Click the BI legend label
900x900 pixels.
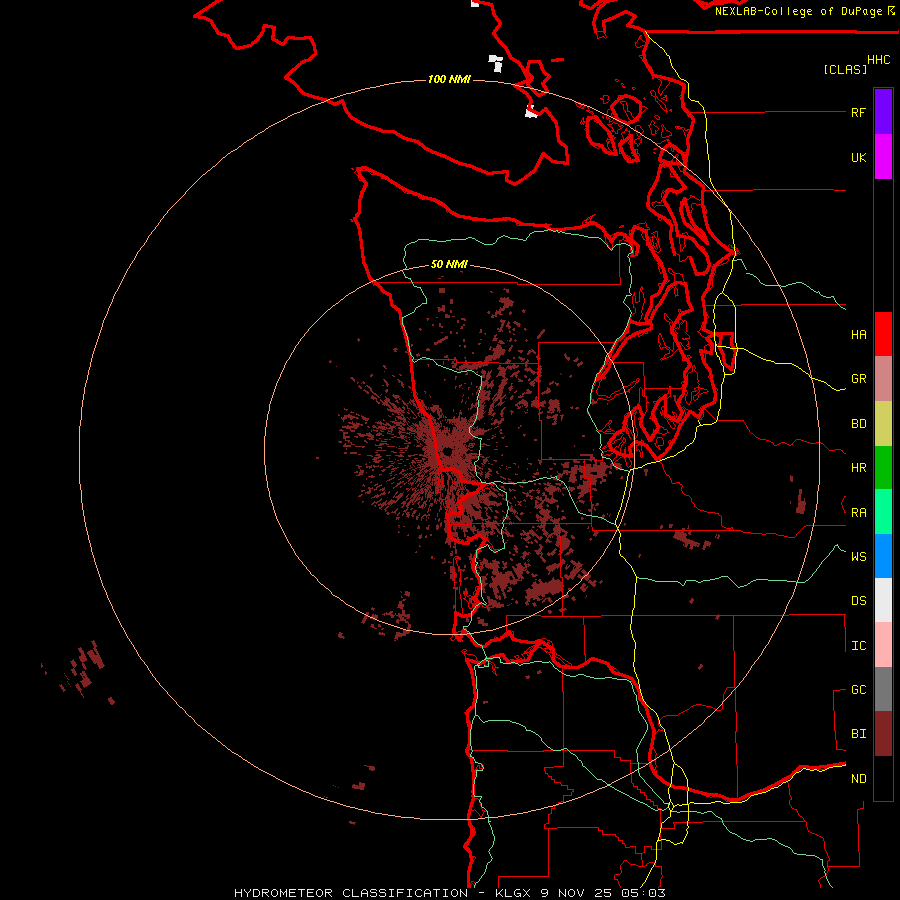pos(858,734)
